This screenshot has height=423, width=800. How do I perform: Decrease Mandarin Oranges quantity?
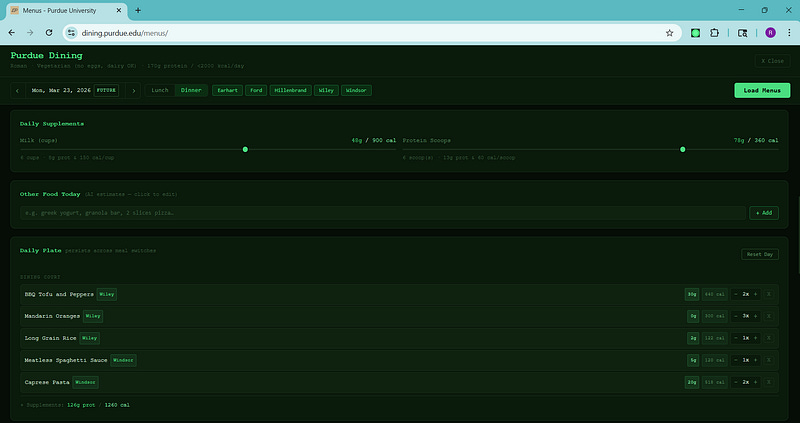735,316
